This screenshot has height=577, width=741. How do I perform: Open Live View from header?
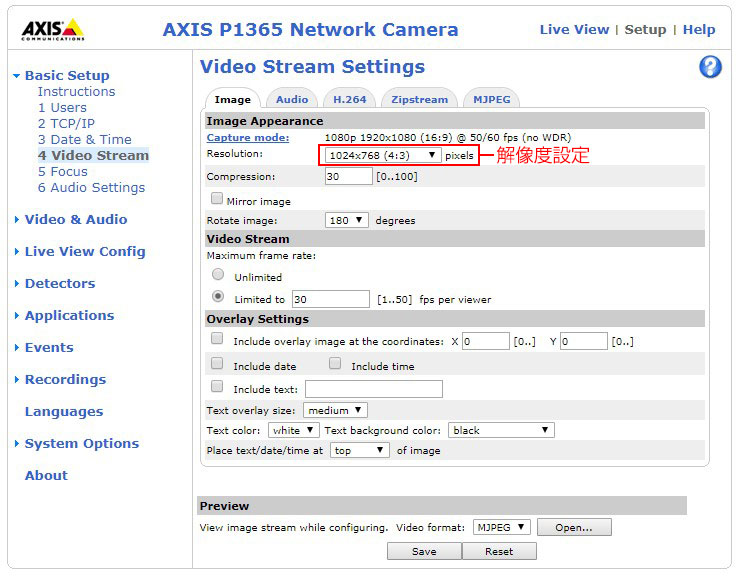[574, 29]
